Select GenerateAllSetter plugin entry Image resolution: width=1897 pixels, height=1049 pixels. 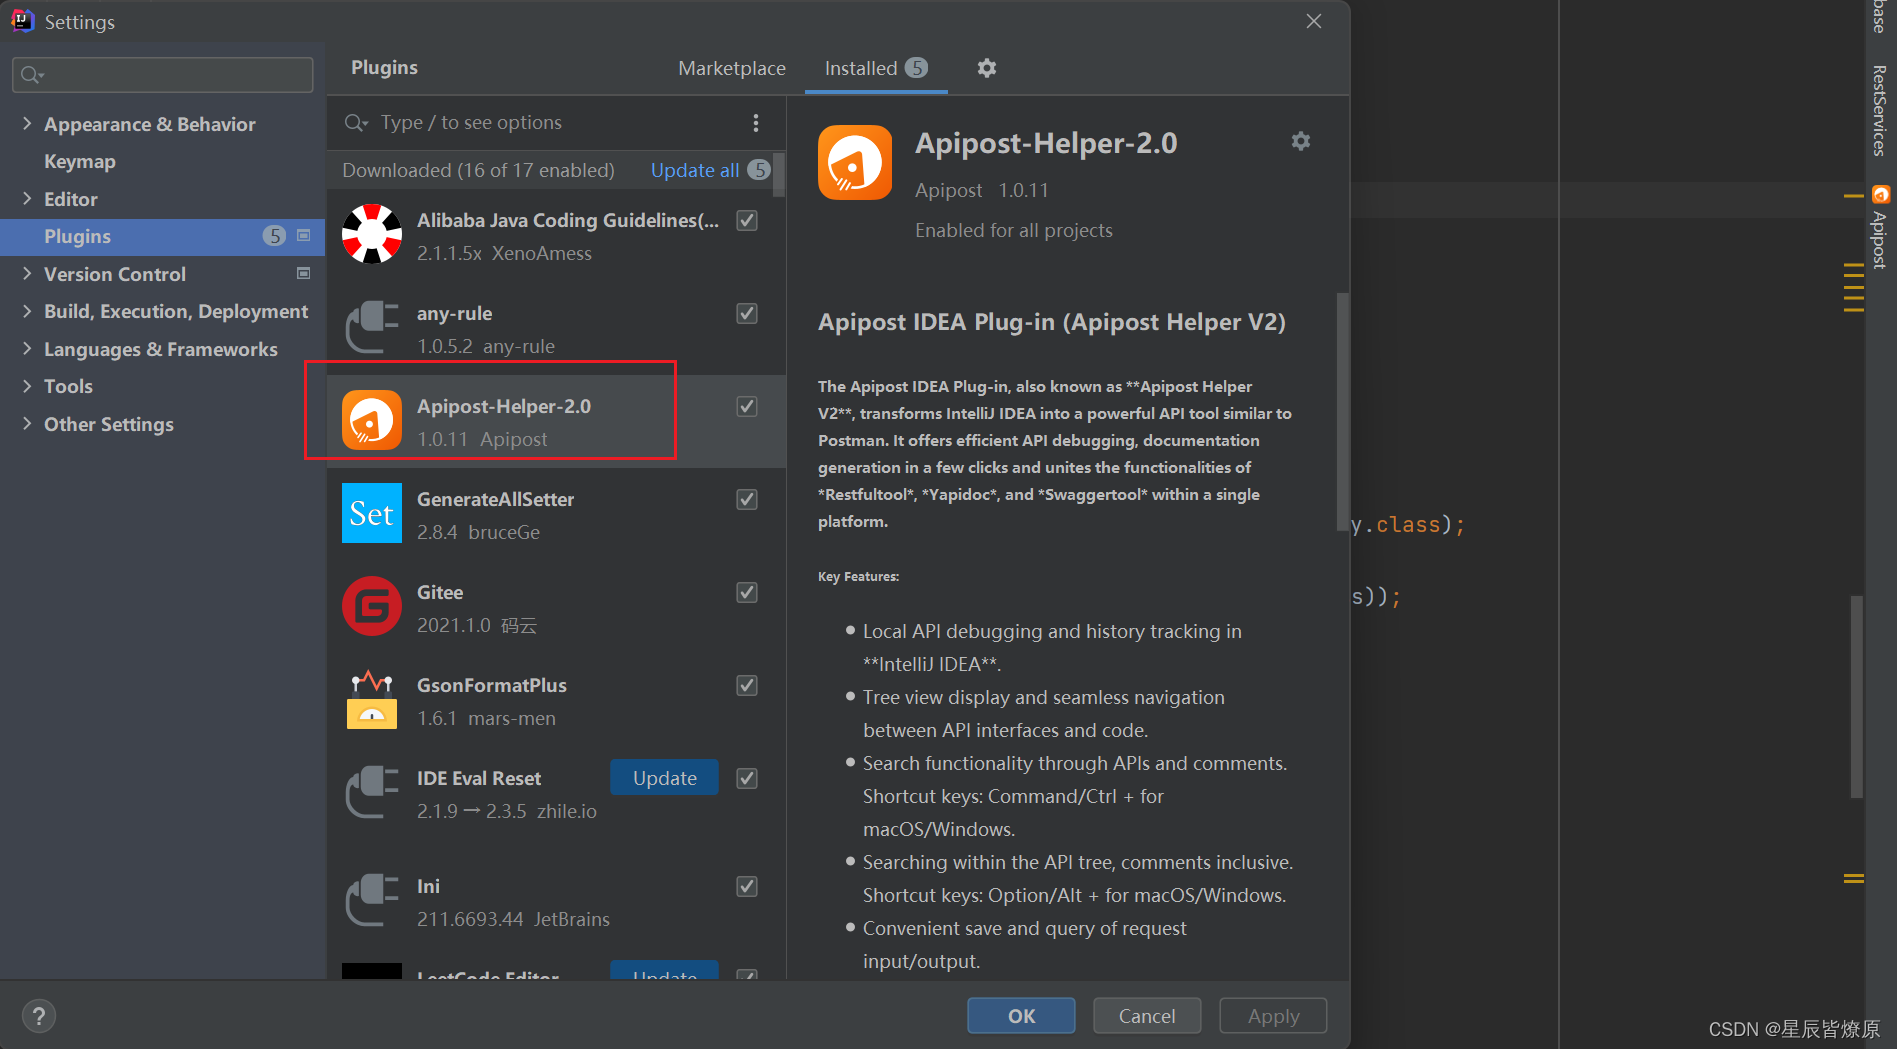556,513
